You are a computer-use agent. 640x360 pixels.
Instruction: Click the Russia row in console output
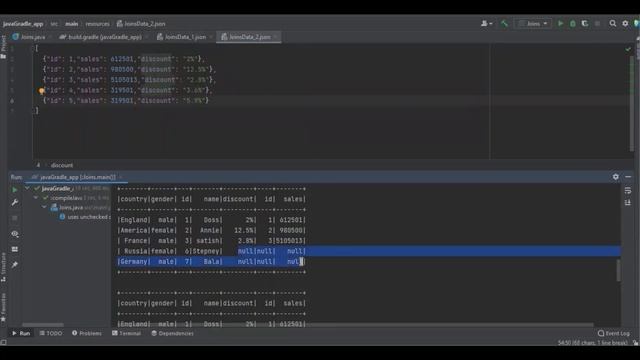click(x=211, y=251)
